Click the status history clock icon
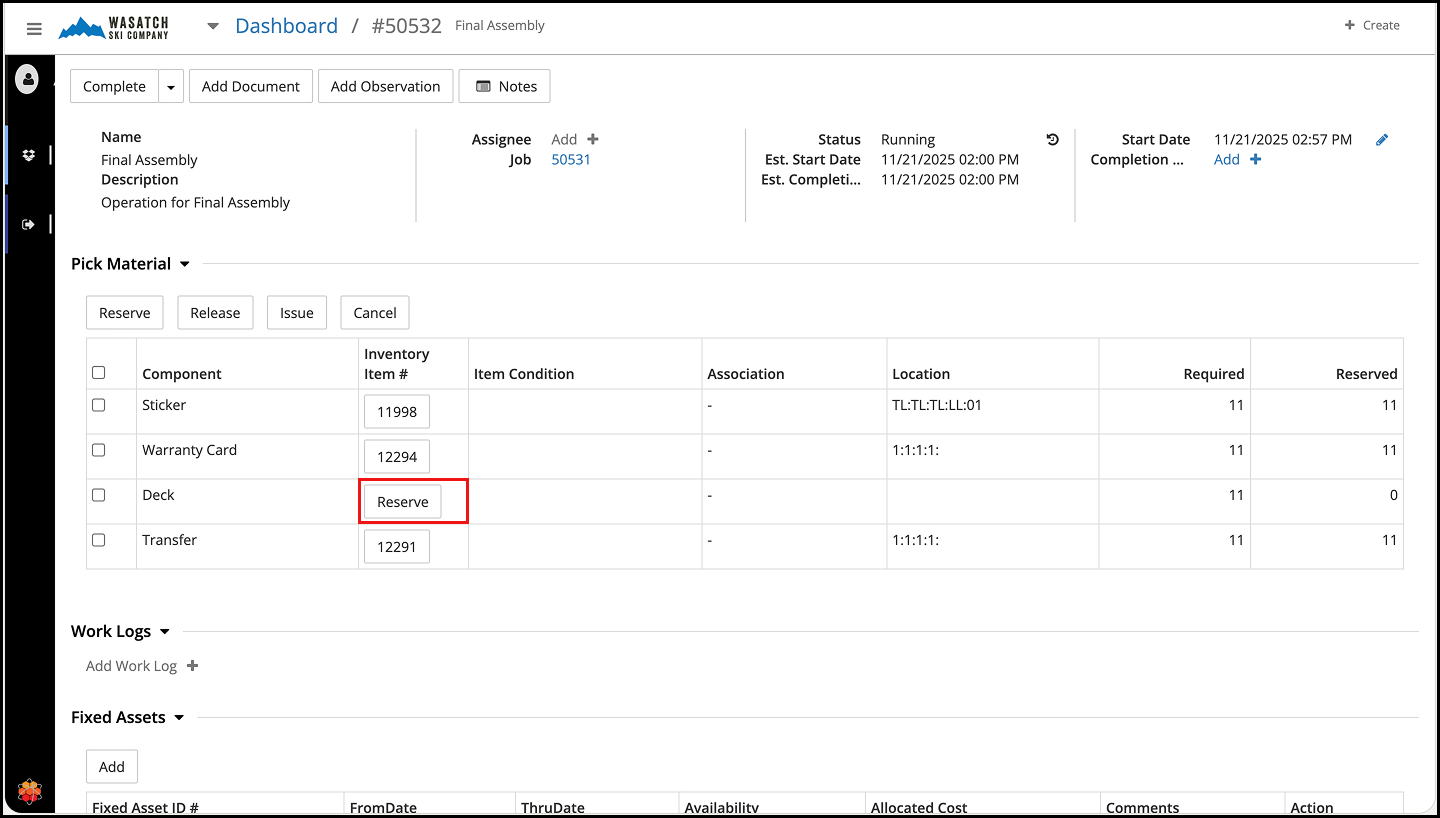Image resolution: width=1440 pixels, height=818 pixels. 1052,140
